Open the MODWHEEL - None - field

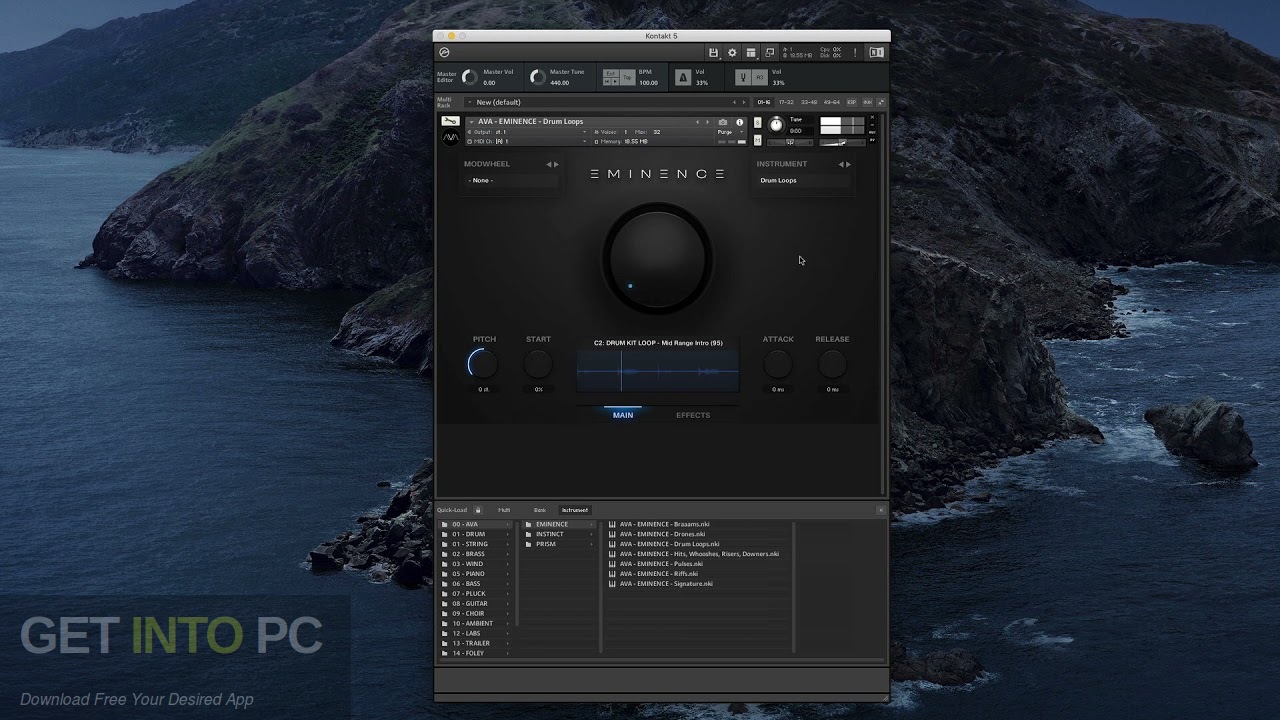pyautogui.click(x=511, y=180)
